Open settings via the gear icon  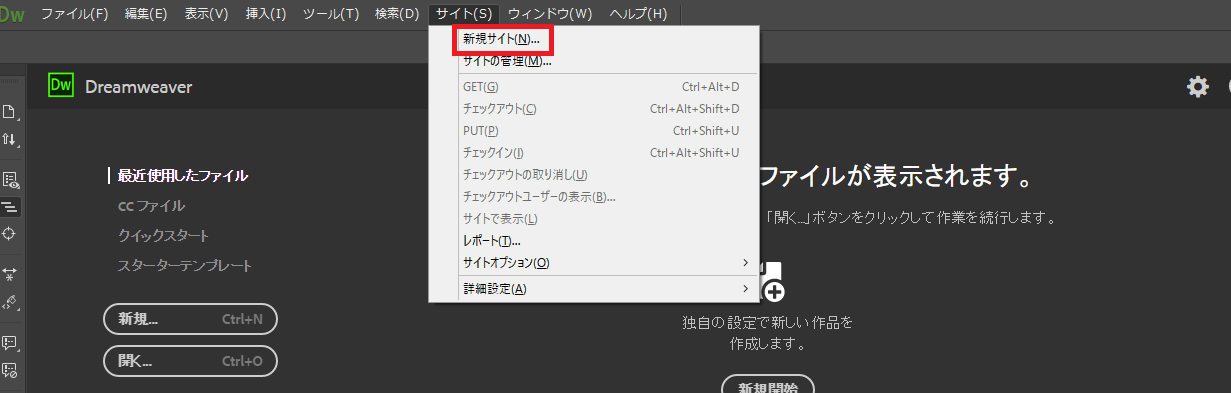(x=1197, y=87)
